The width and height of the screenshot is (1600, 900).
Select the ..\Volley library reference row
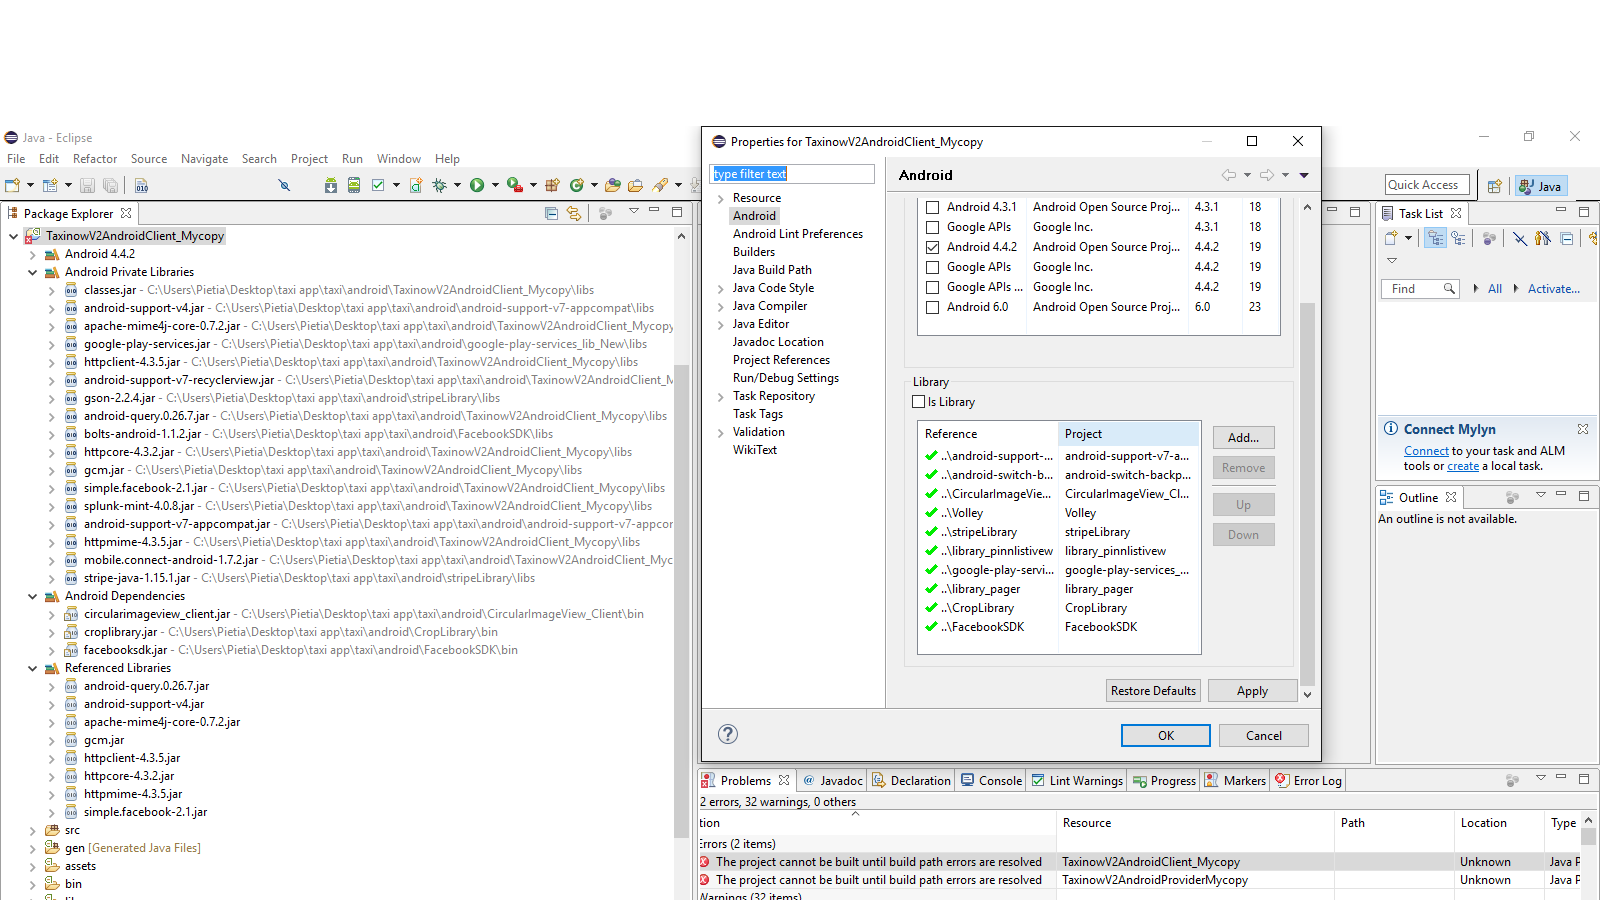(x=1058, y=513)
